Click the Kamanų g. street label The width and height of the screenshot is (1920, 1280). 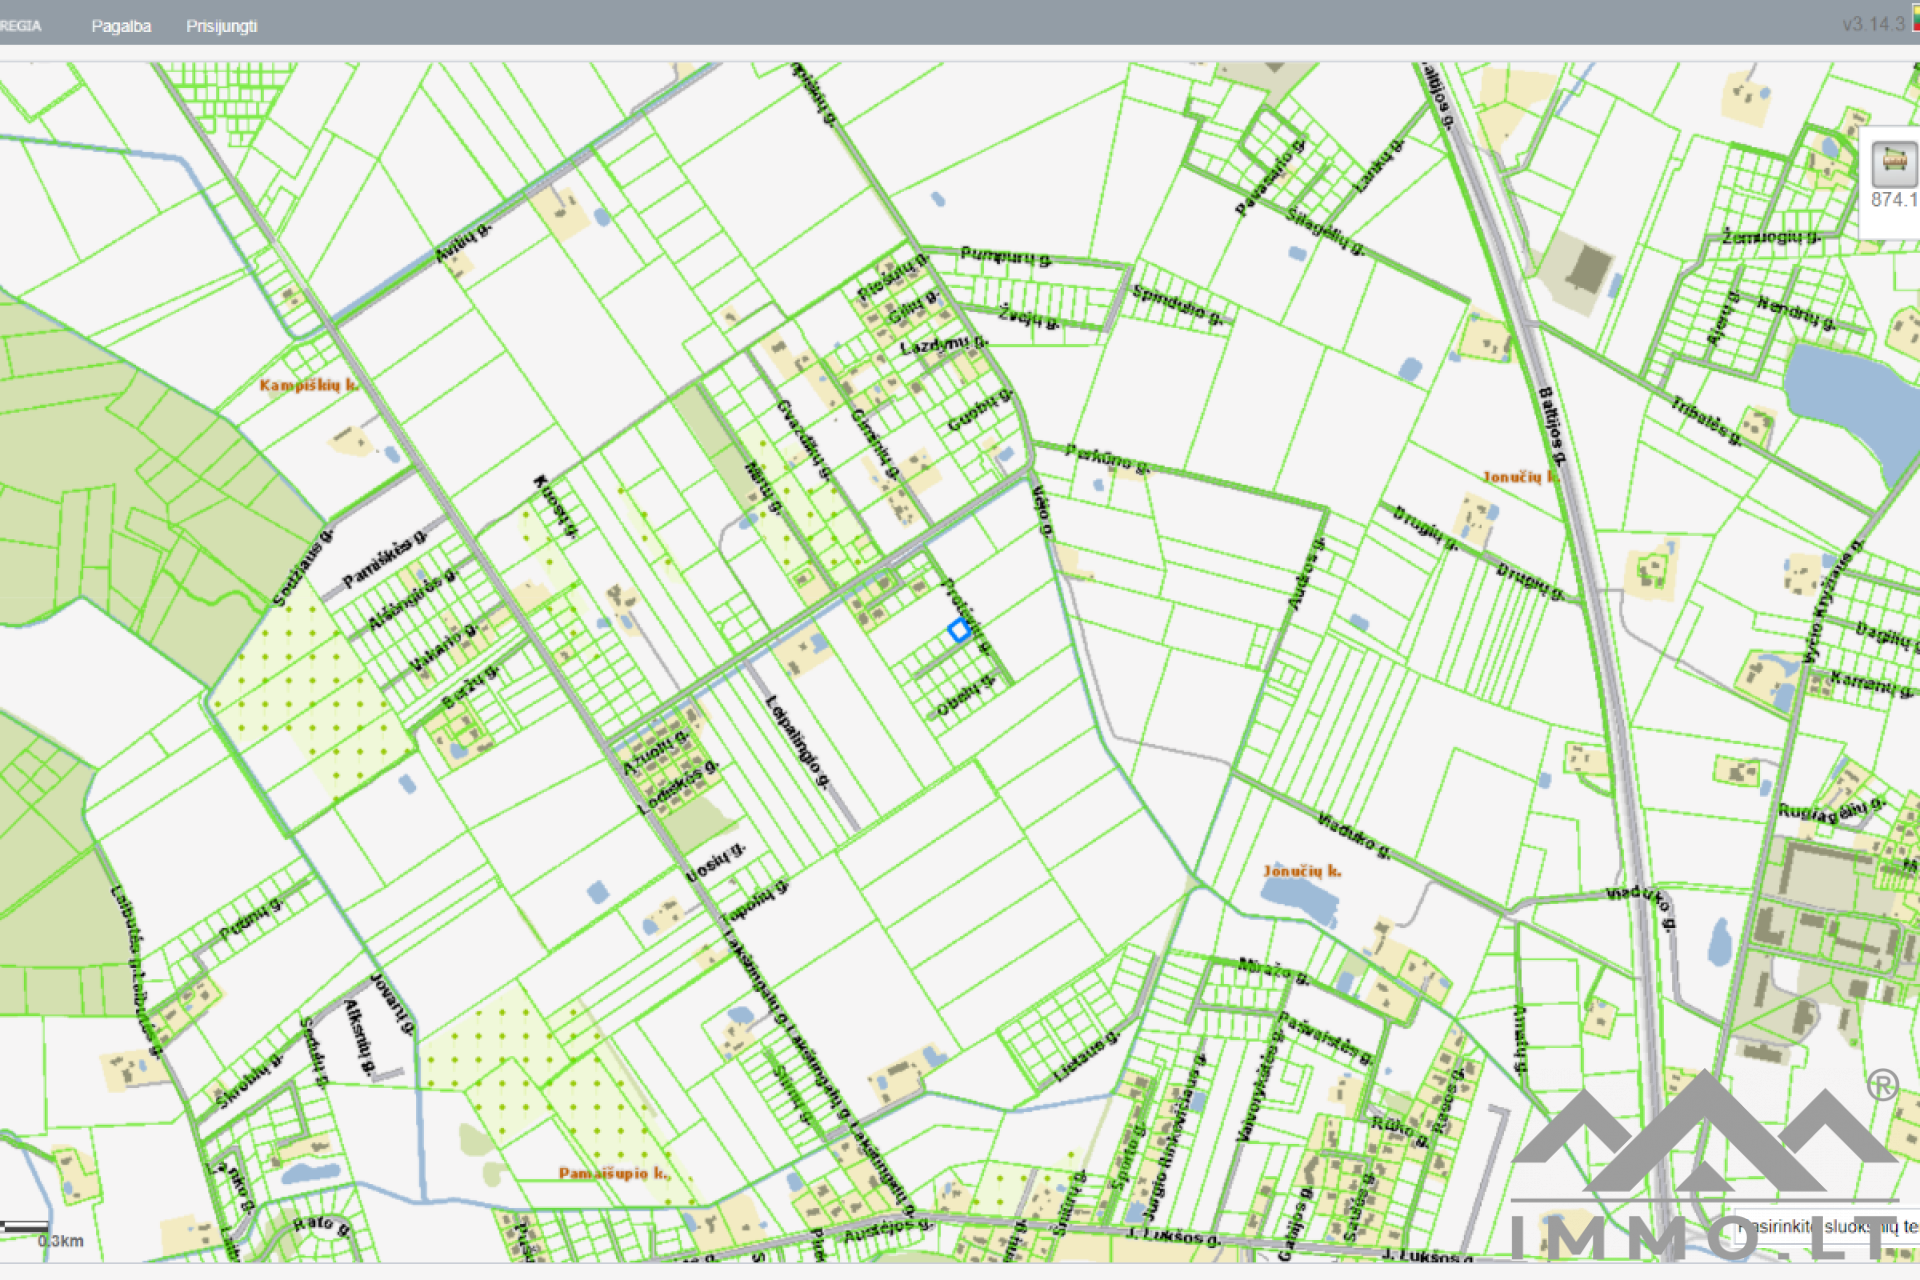tap(1873, 684)
